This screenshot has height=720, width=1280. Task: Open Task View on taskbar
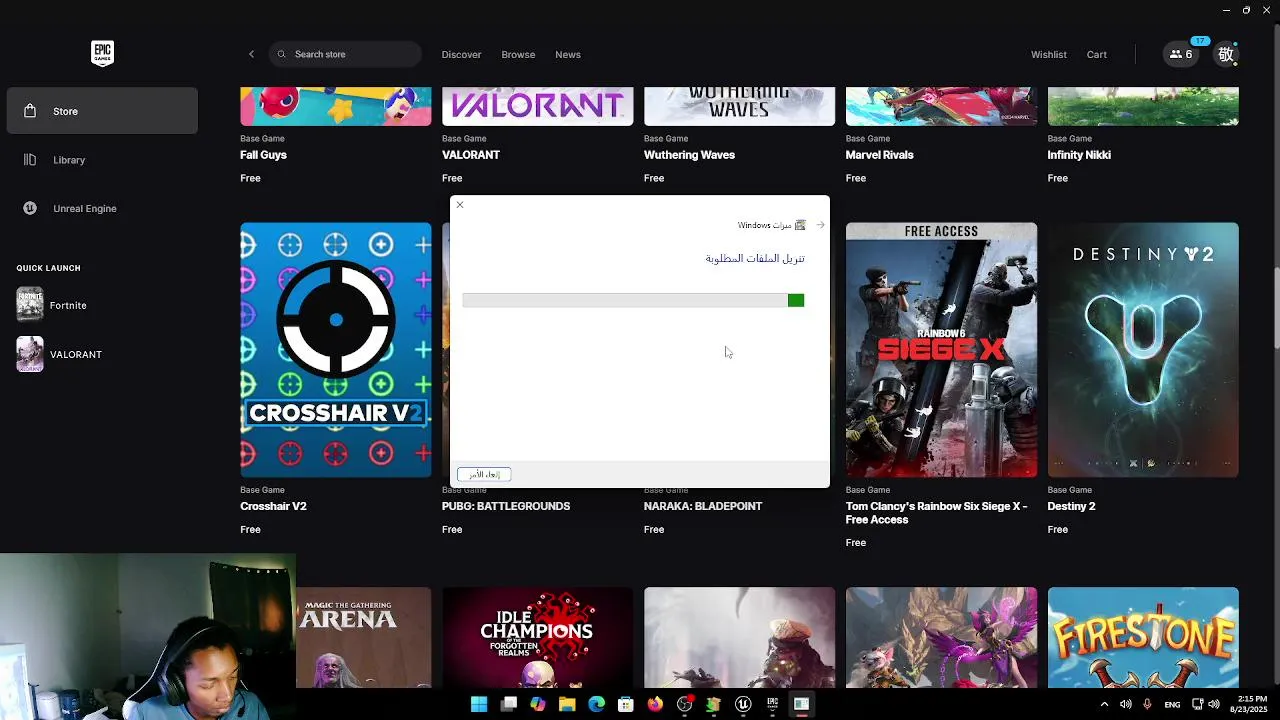pos(508,704)
